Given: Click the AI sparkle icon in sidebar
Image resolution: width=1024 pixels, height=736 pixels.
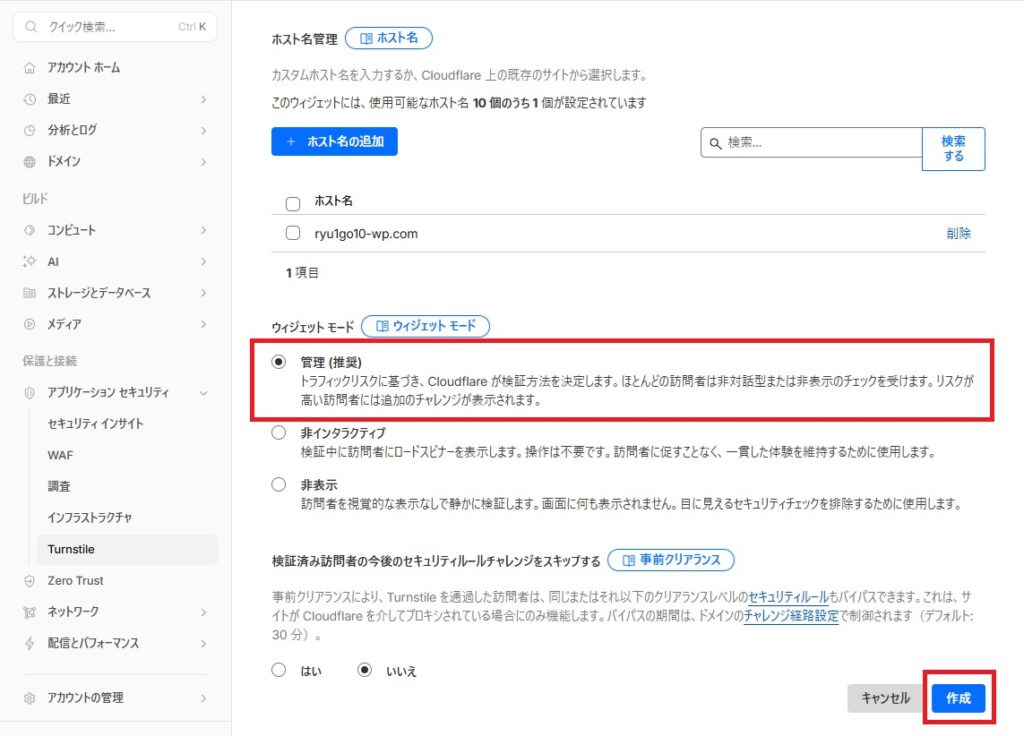Looking at the screenshot, I should pos(29,261).
